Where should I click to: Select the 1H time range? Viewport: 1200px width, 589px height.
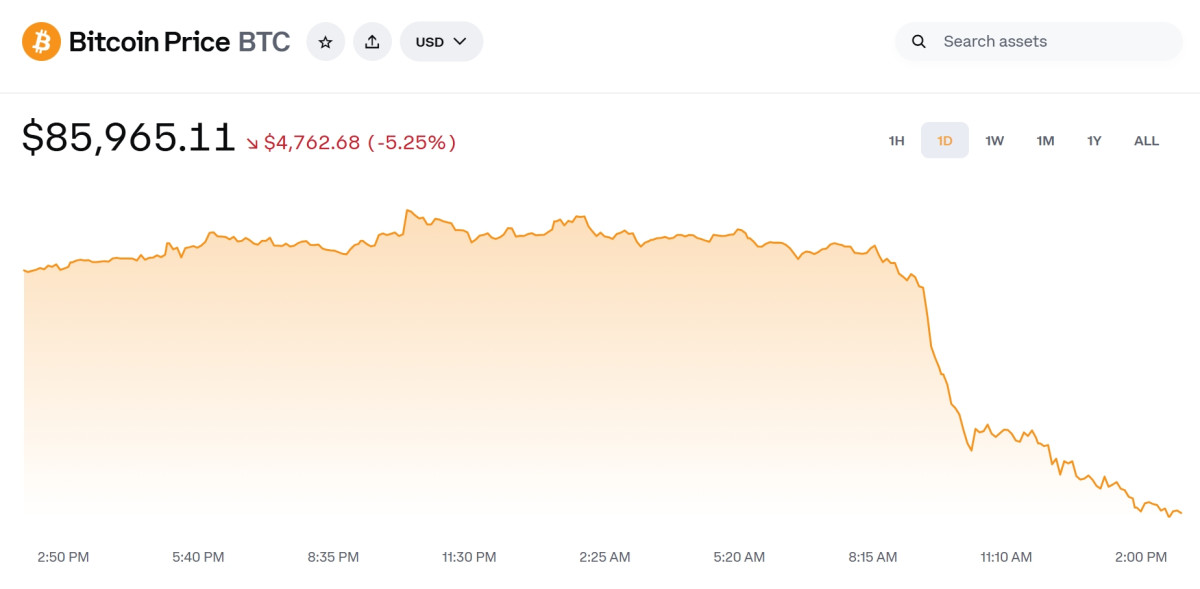896,141
